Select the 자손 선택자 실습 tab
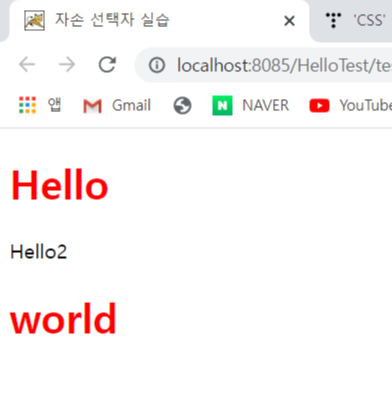 159,21
